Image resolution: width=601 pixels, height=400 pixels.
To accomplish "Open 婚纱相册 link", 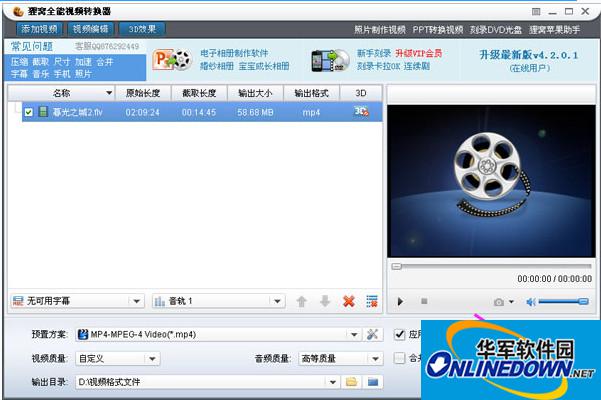I will point(217,66).
